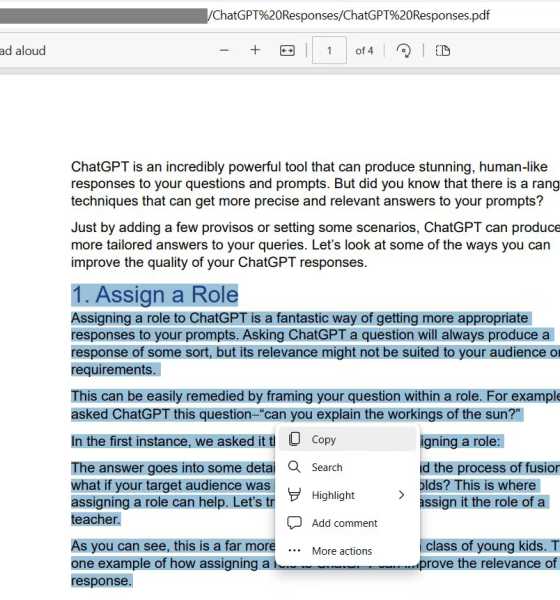Click the text 'Just by adding a few provisos'
The image size is (560, 600).
(162, 227)
